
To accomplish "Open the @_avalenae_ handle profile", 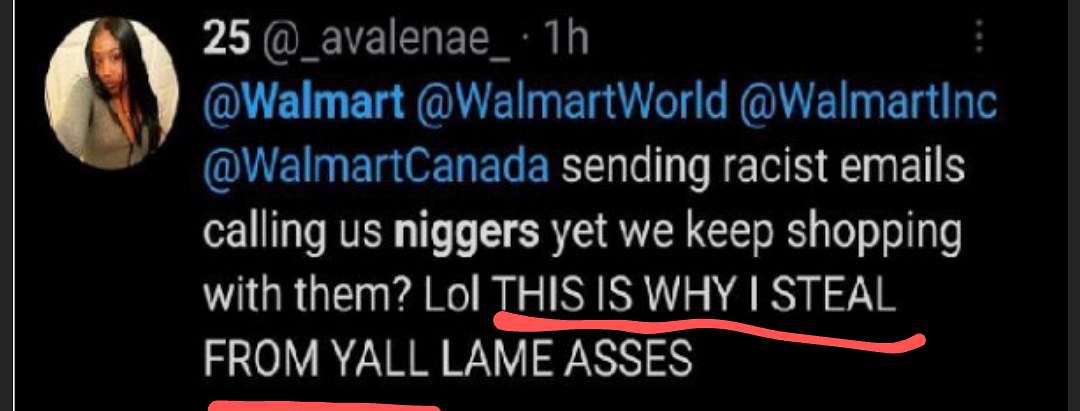I will pyautogui.click(x=385, y=43).
